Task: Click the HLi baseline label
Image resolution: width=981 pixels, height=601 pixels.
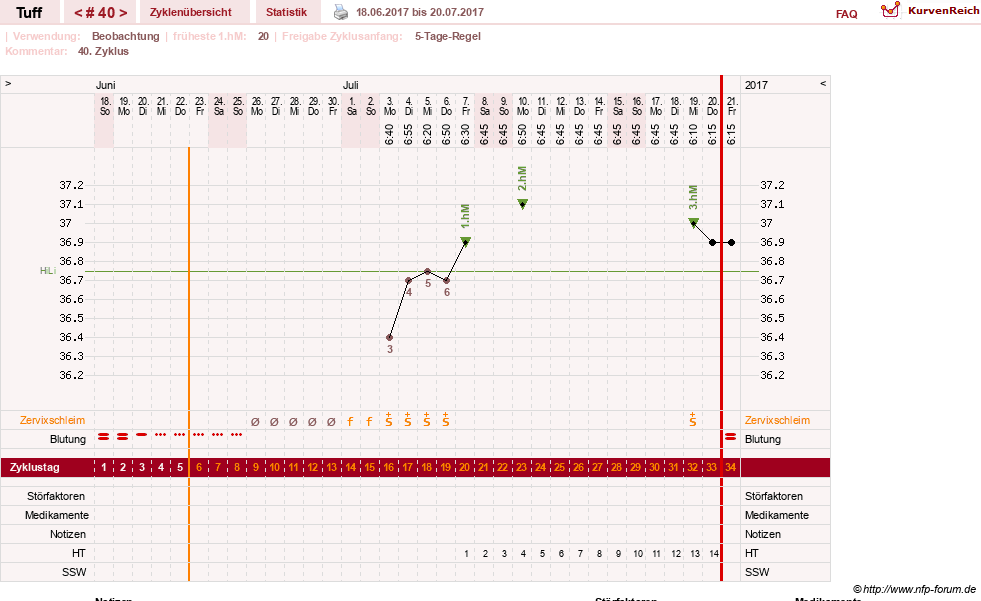Action: coord(48,271)
